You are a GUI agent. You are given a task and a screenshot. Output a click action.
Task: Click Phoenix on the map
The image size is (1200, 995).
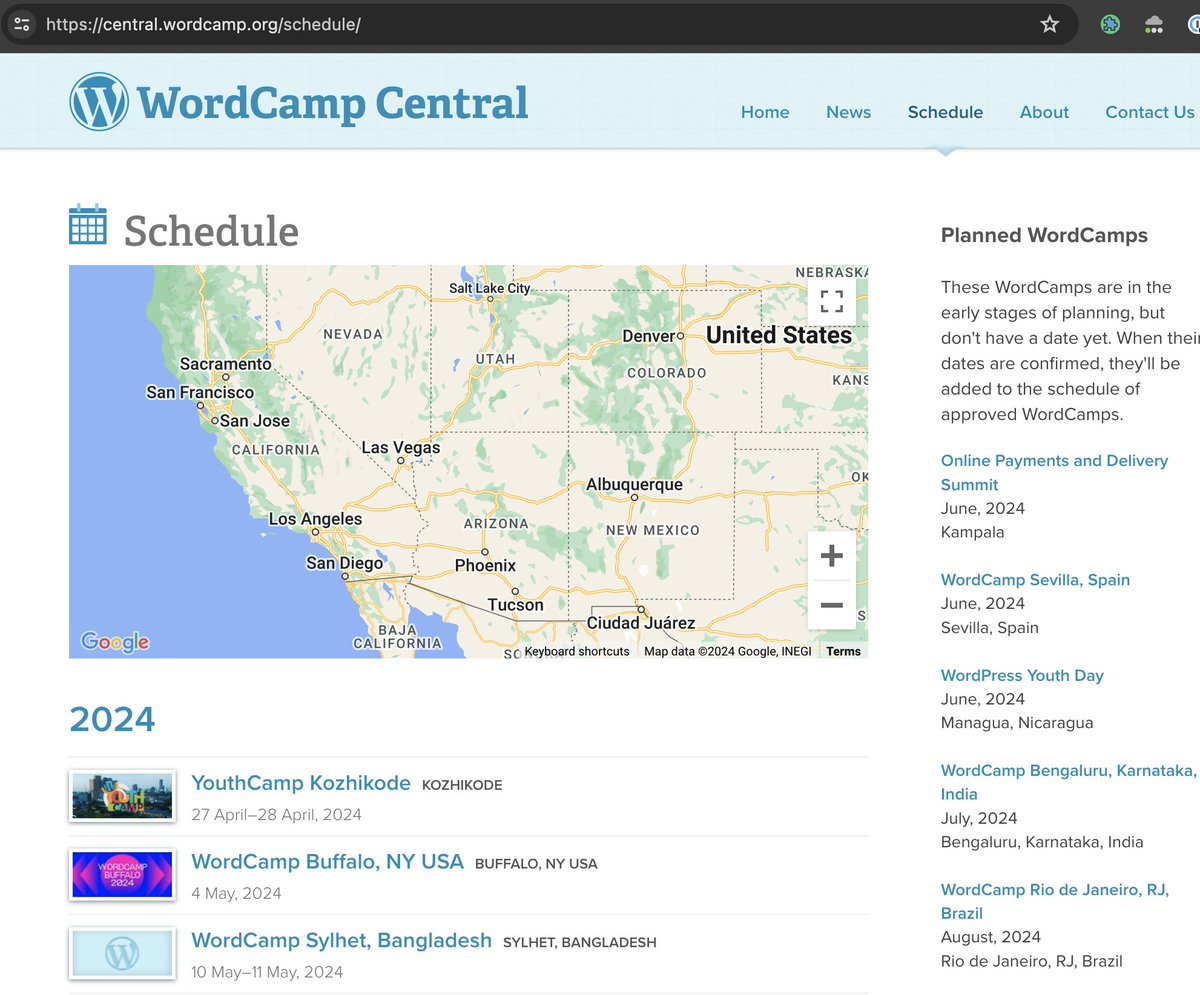pos(485,565)
